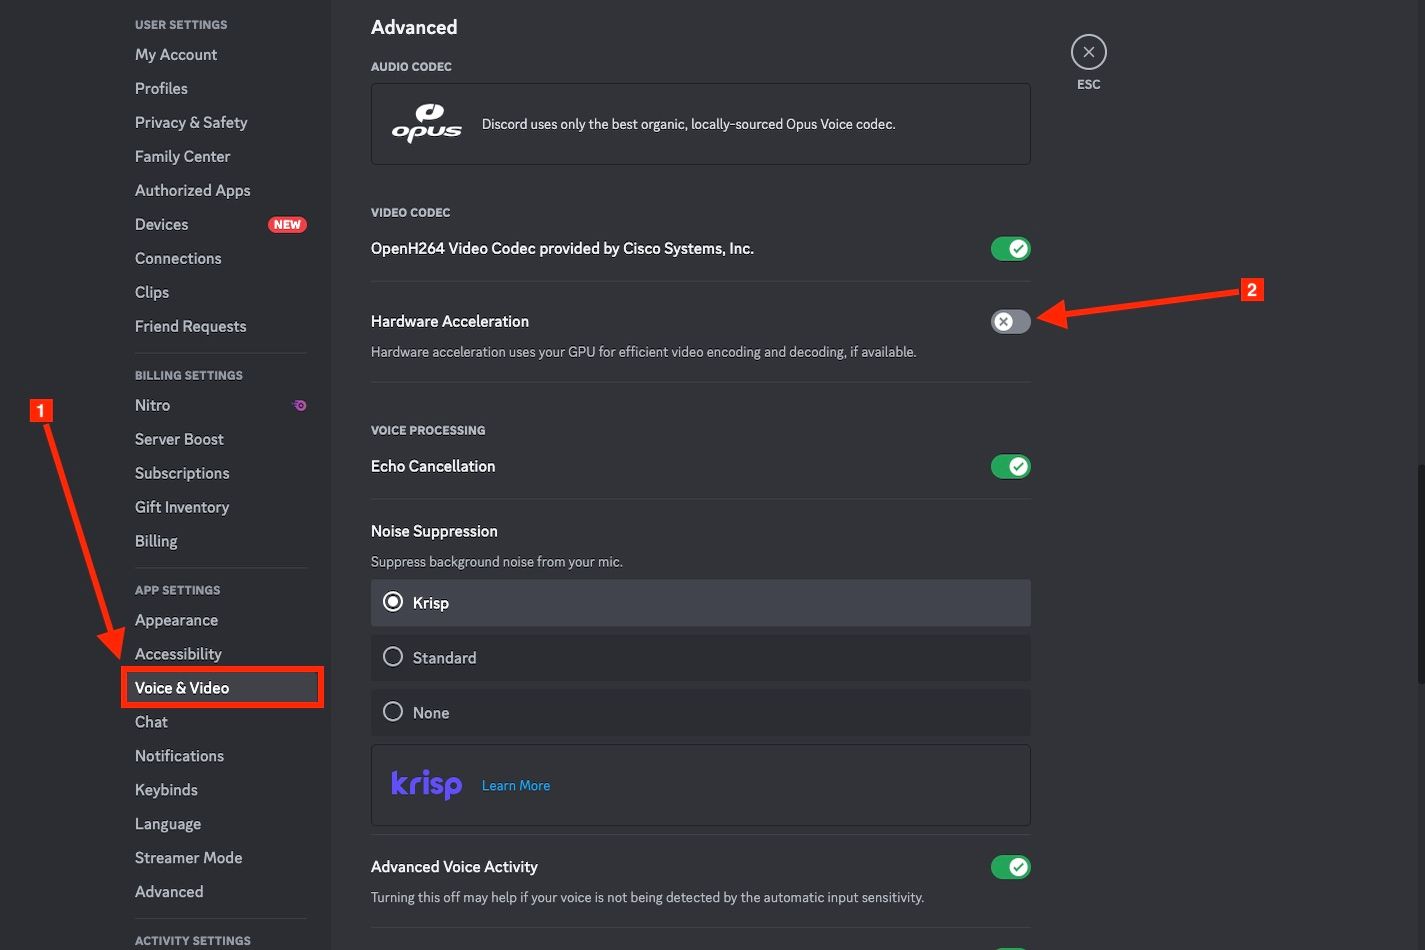This screenshot has height=950, width=1425.
Task: Close settings with the ESC button
Action: (1088, 51)
